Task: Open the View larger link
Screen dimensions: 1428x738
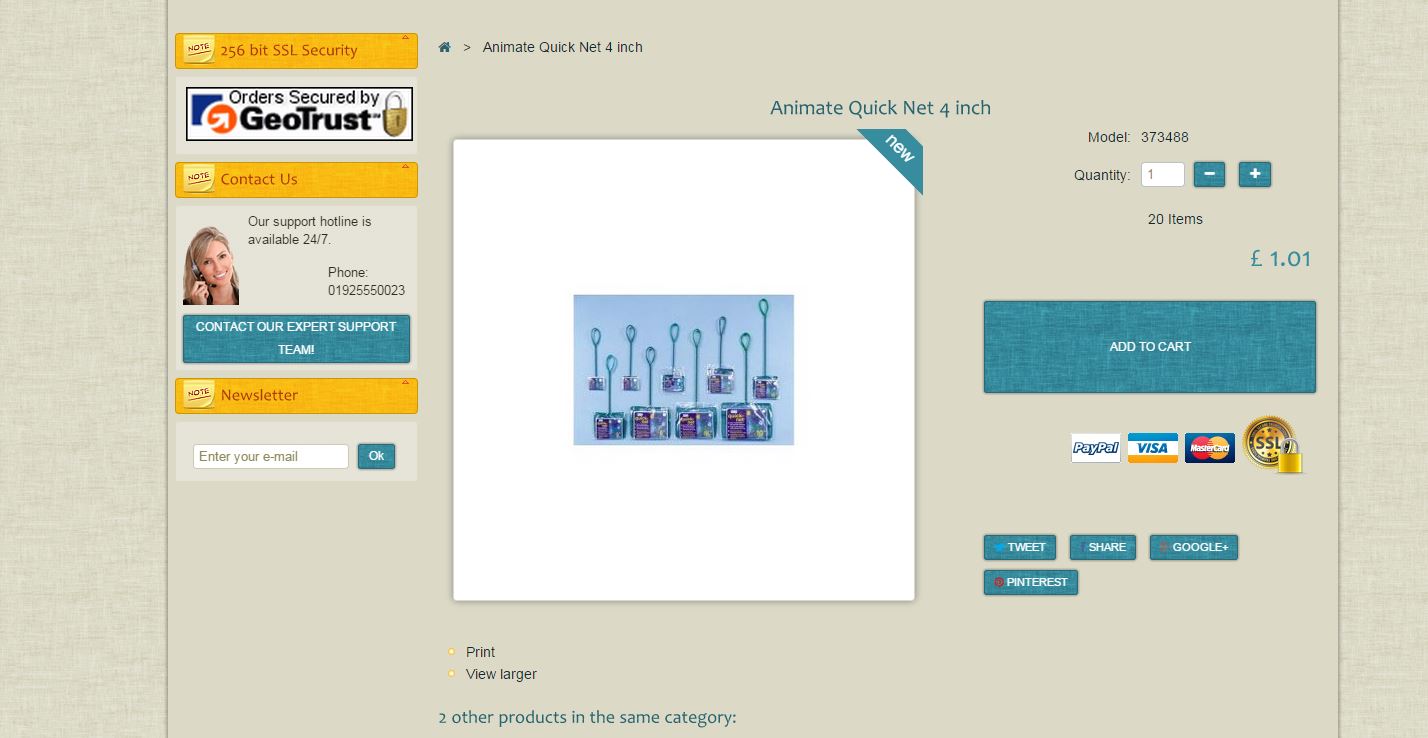Action: 501,674
